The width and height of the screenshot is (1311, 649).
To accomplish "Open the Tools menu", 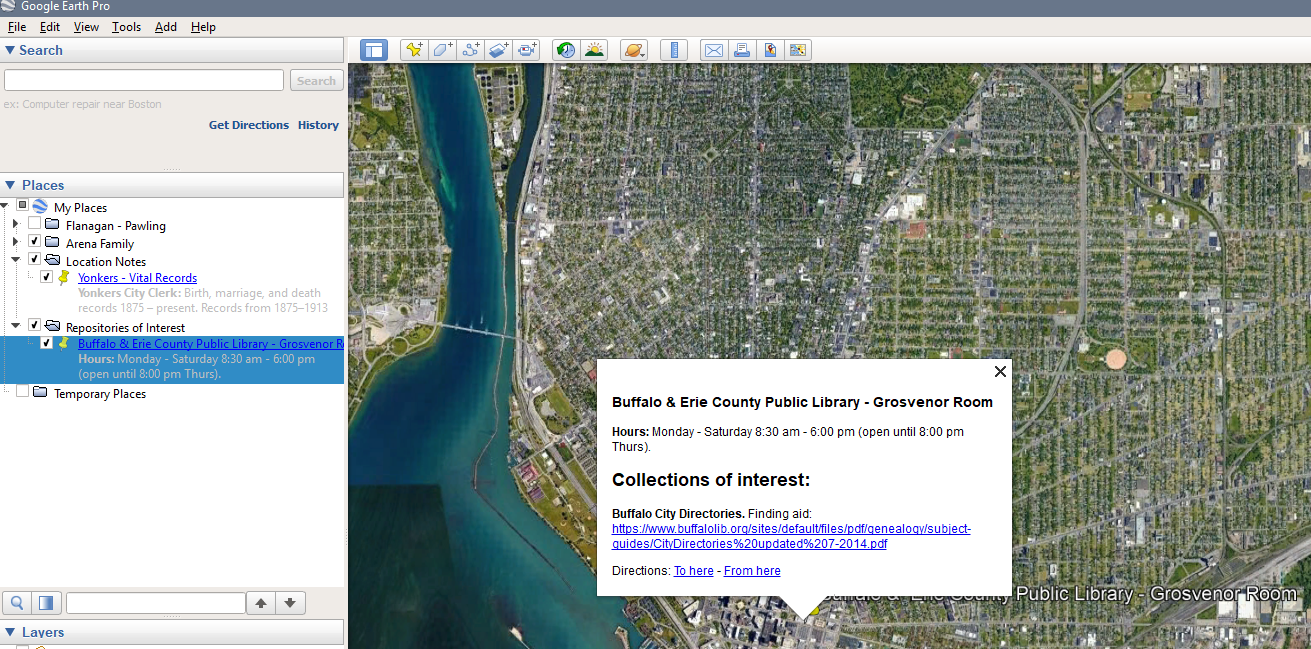I will click(x=126, y=27).
